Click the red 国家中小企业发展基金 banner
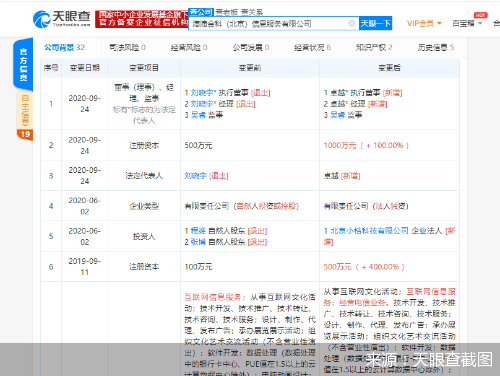 point(142,19)
